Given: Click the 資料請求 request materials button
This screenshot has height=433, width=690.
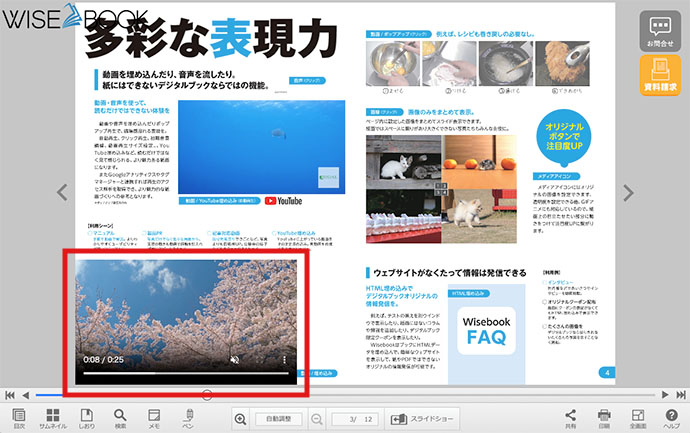Looking at the screenshot, I should click(x=660, y=76).
